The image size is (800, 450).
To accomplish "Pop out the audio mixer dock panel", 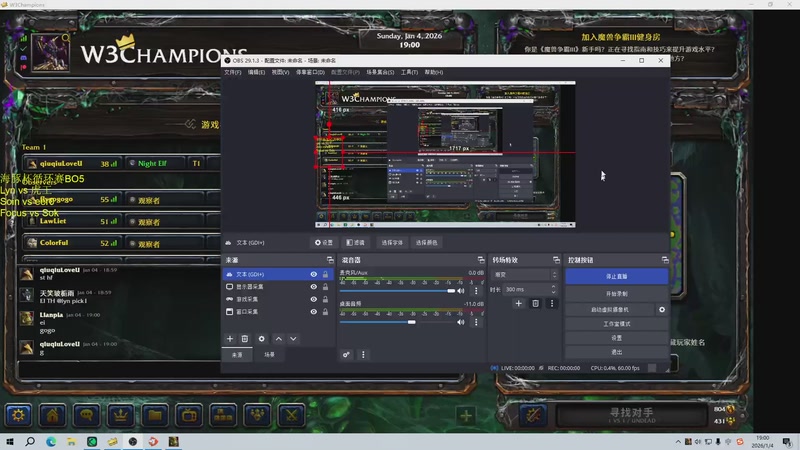I will pos(481,260).
